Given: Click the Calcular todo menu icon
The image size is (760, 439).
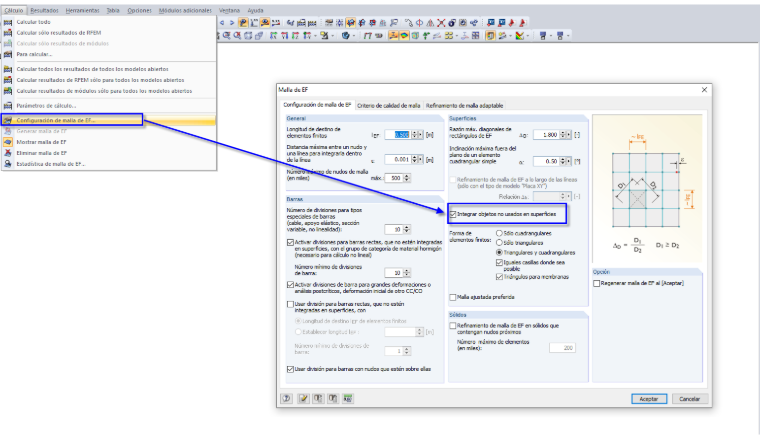Looking at the screenshot, I should (x=8, y=22).
